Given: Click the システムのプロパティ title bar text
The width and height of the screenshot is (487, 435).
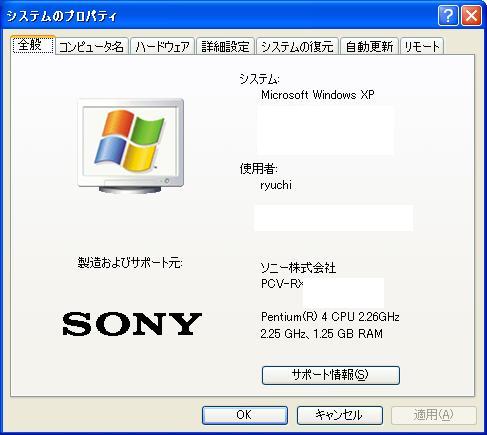Looking at the screenshot, I should coord(62,16).
